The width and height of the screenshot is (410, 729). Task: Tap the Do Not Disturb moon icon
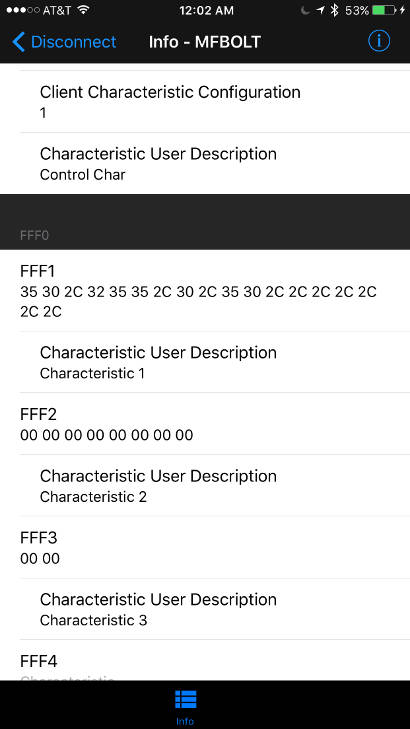305,11
